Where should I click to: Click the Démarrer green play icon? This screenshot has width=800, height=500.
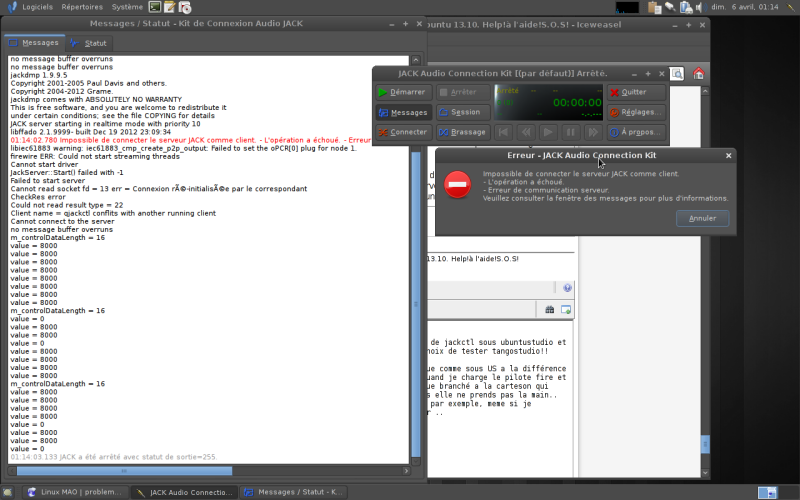click(383, 92)
